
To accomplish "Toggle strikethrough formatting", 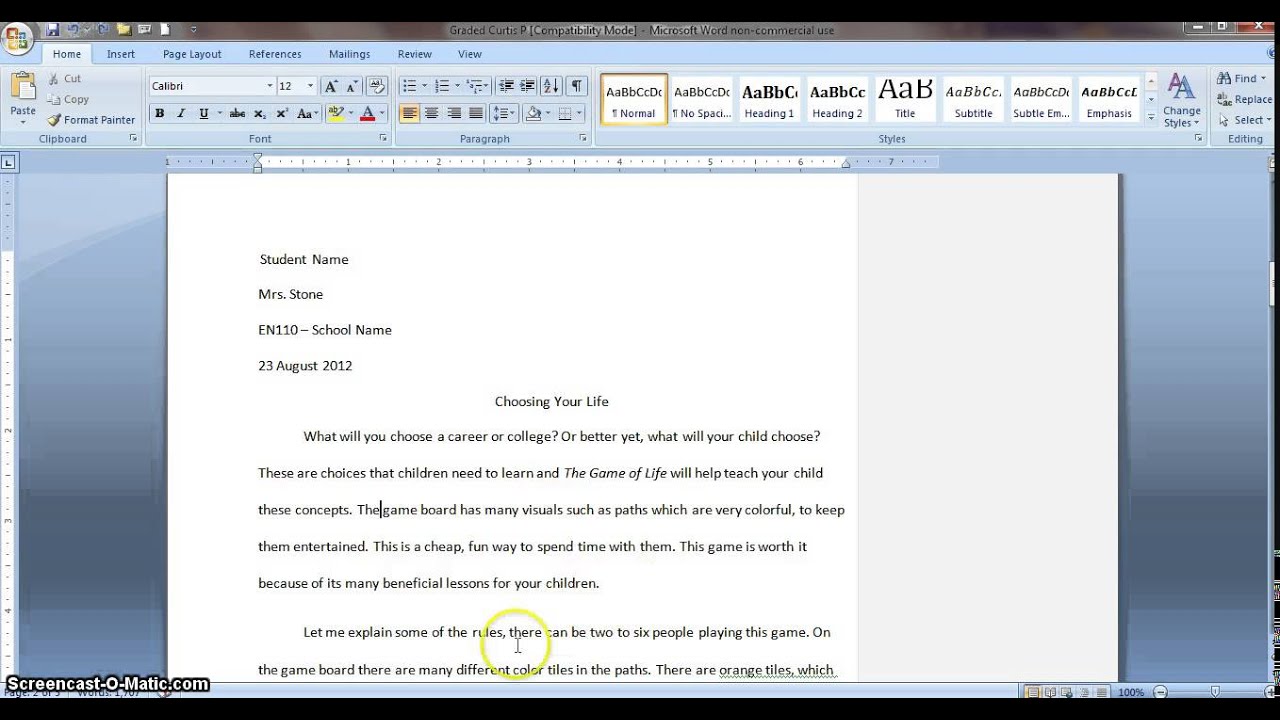I will [237, 114].
